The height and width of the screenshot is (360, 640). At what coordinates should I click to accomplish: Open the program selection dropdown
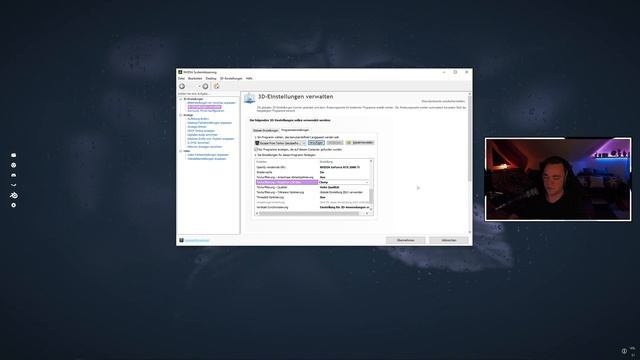coord(280,143)
